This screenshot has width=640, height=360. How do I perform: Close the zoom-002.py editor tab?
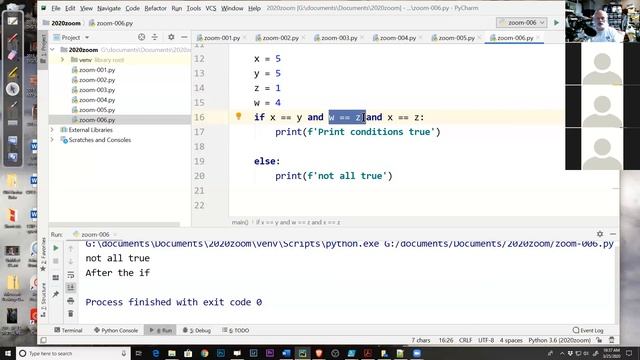303,38
